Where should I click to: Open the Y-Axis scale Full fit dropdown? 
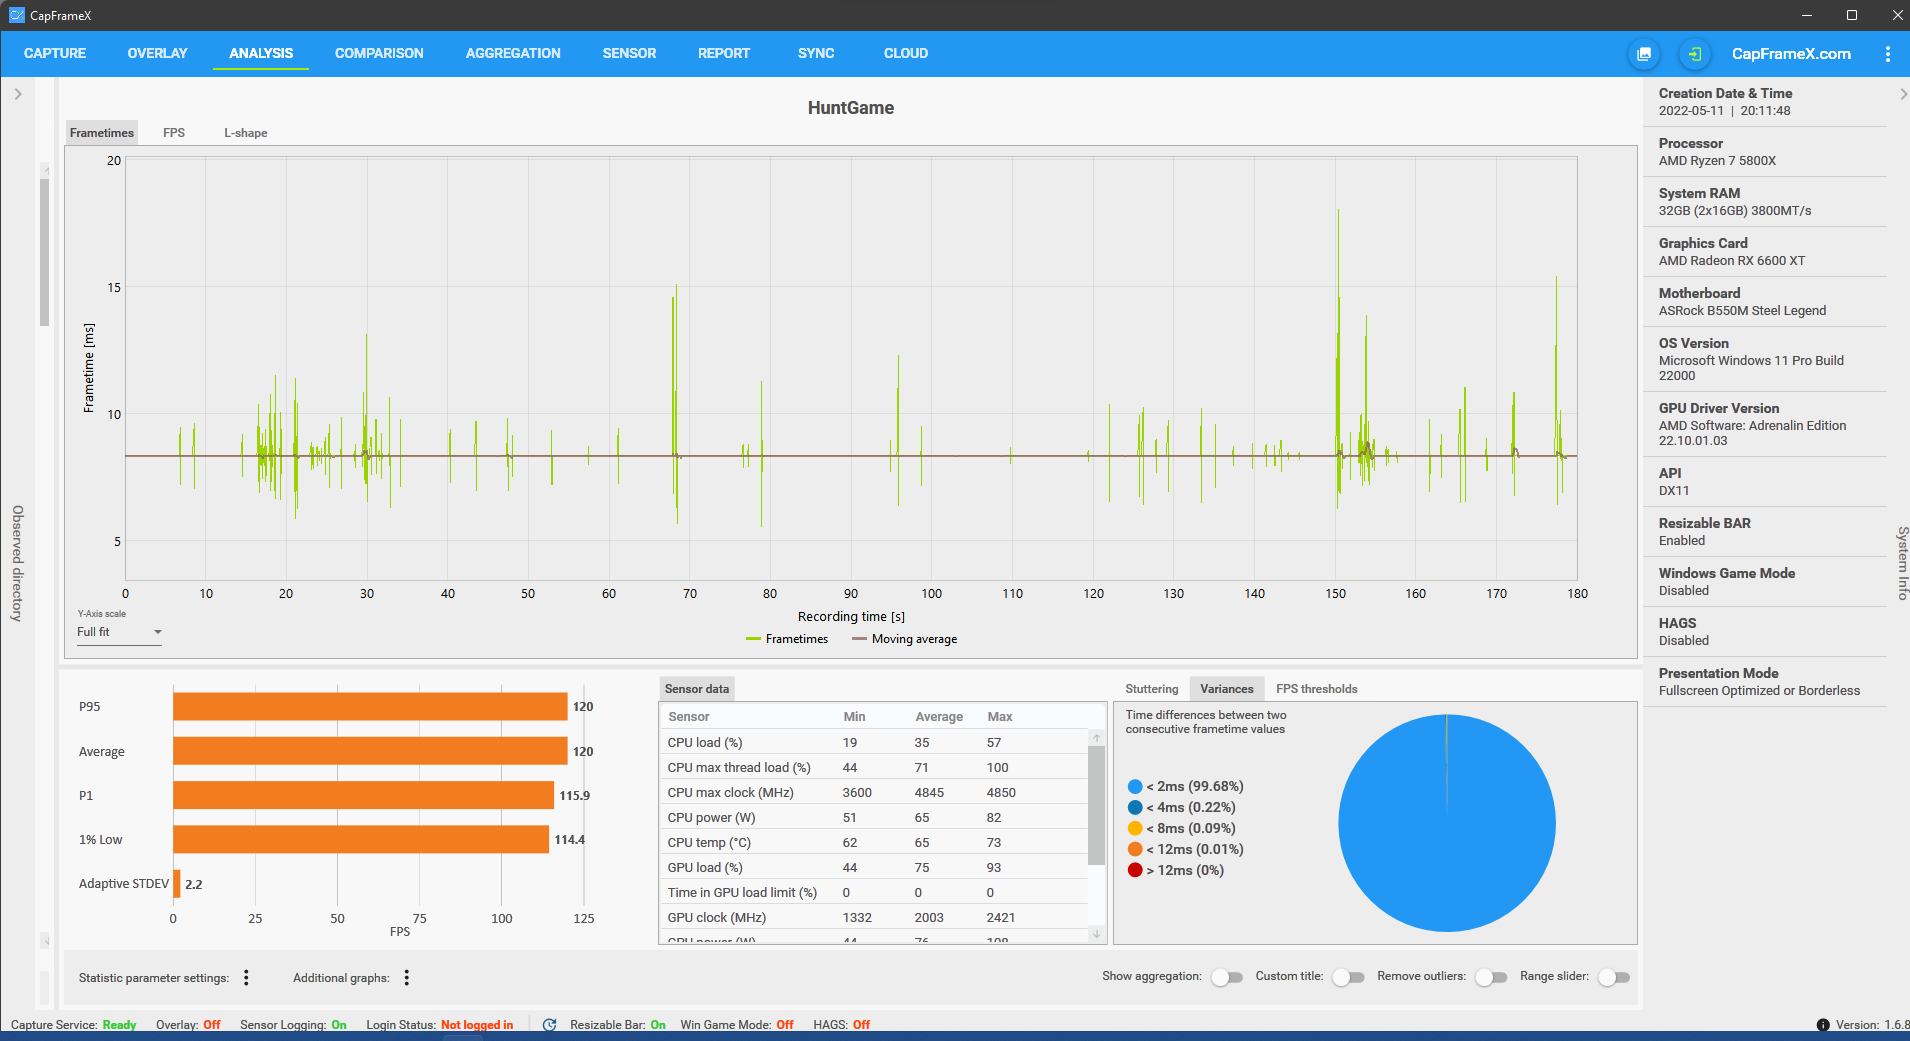click(x=119, y=632)
